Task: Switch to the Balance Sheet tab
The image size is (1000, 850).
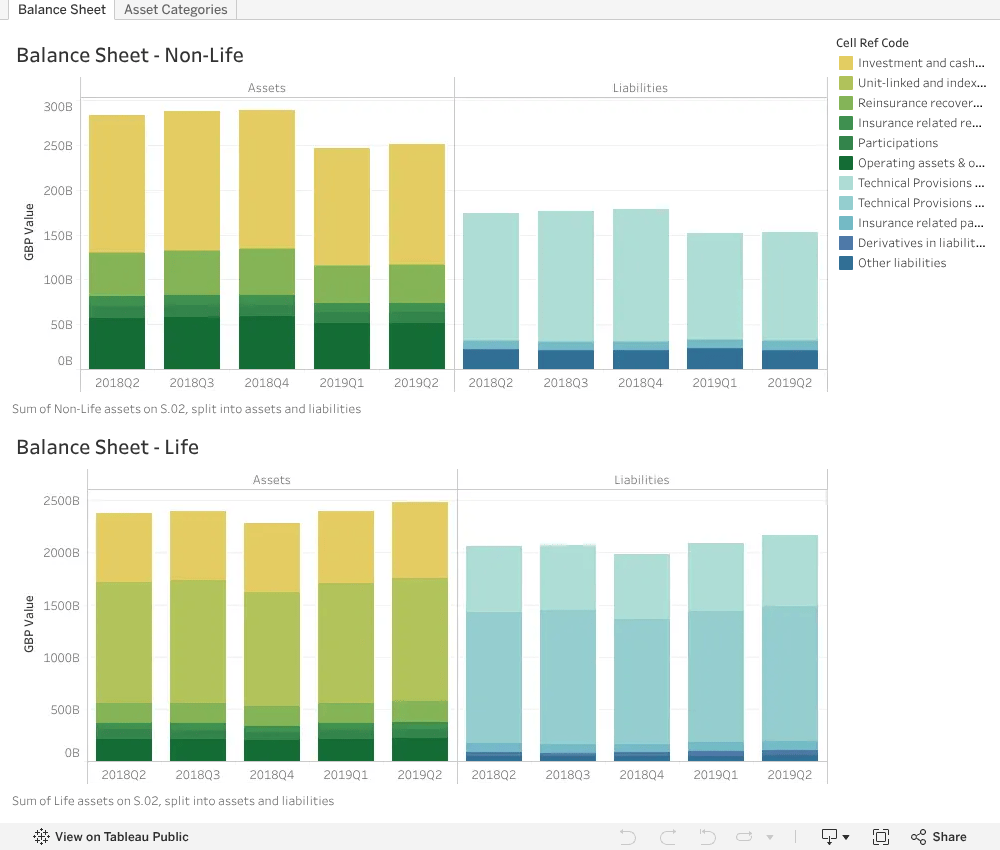Action: [61, 10]
